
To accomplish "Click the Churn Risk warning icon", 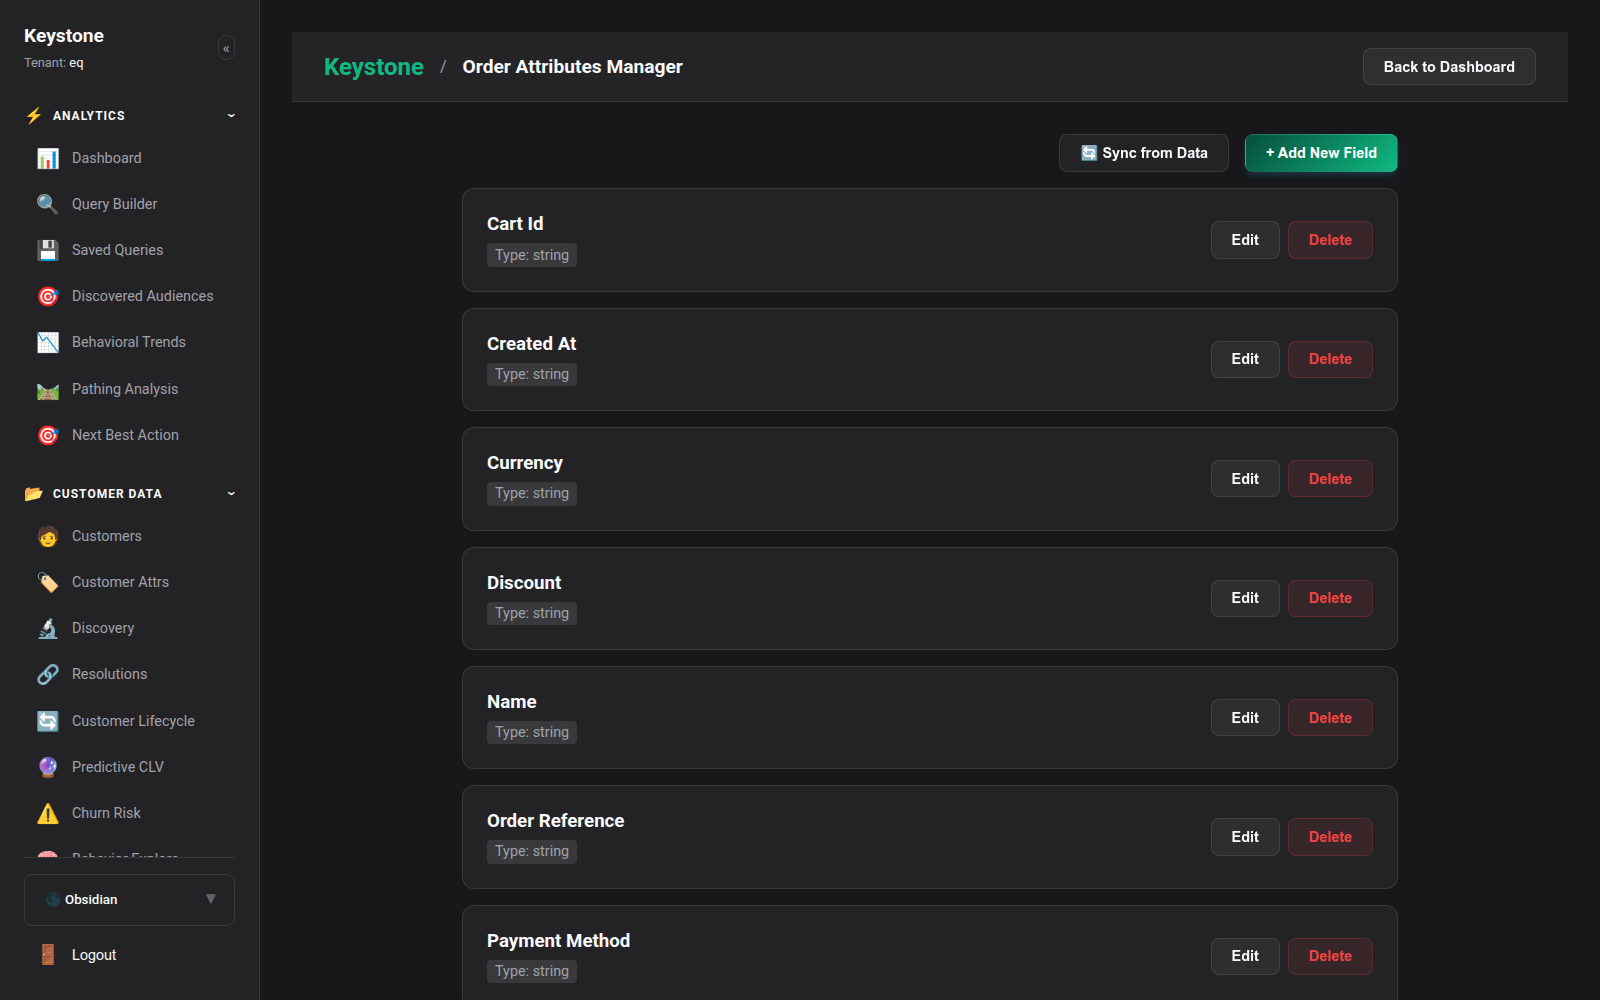I will pos(48,813).
